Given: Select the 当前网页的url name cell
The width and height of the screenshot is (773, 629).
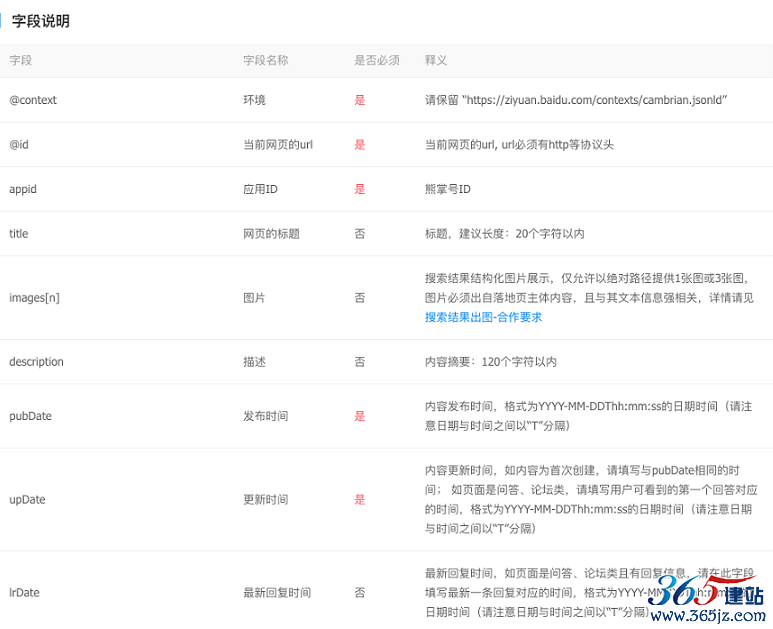Looking at the screenshot, I should 278,144.
